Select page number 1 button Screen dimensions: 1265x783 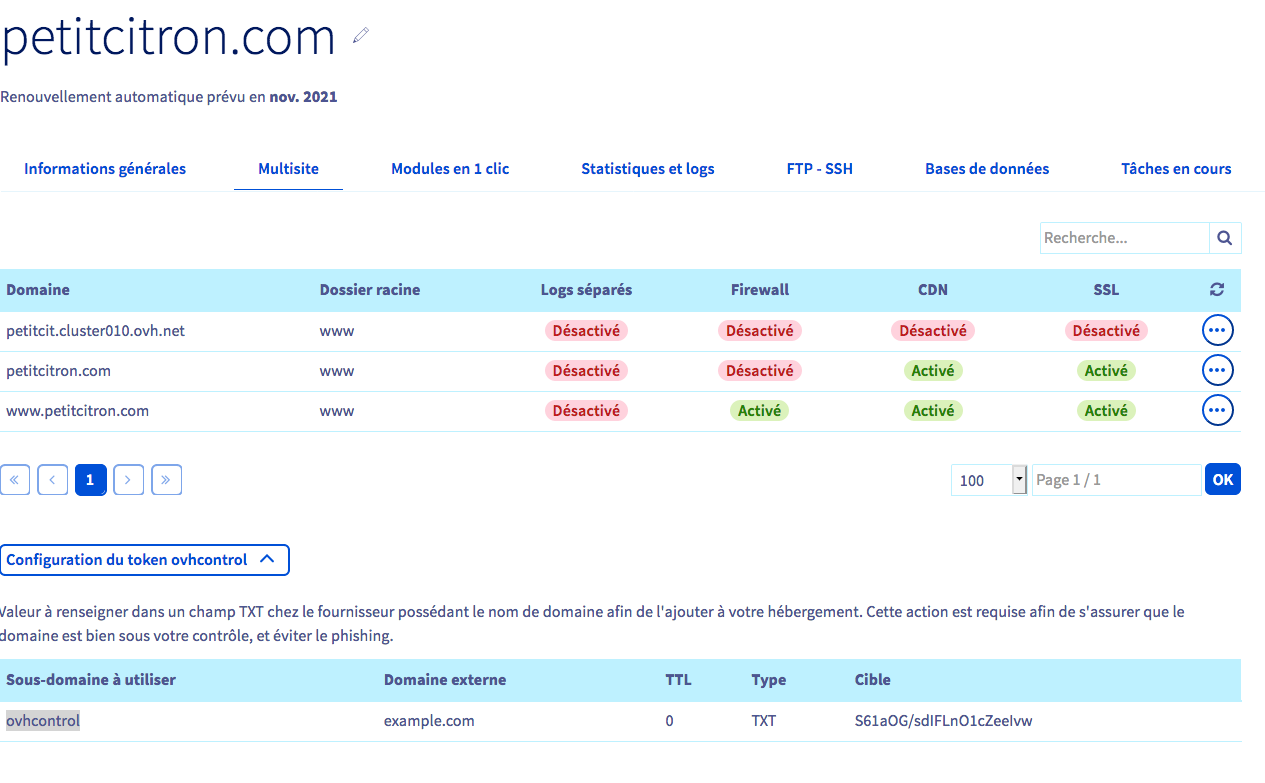90,480
